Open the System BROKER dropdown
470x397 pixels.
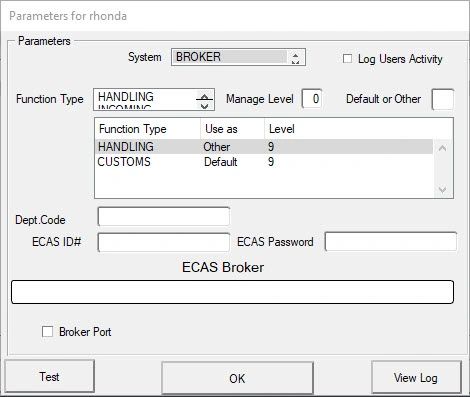click(238, 57)
